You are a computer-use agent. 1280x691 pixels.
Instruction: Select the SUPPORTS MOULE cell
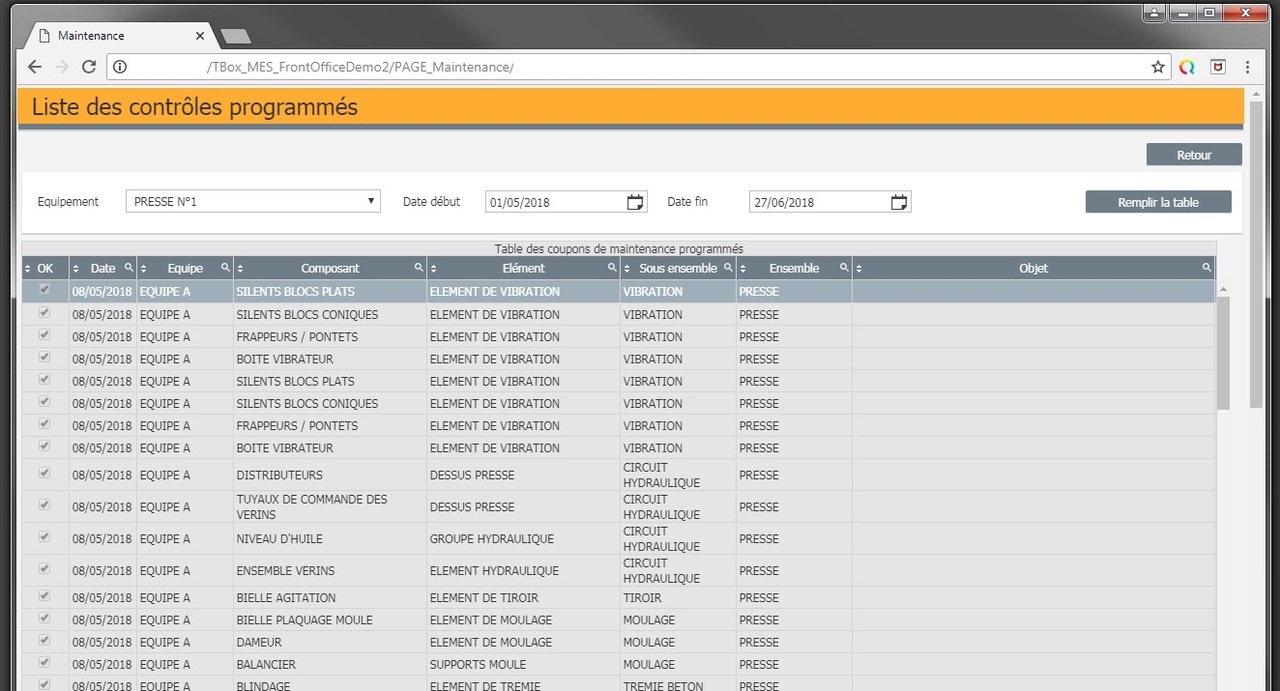[x=523, y=664]
